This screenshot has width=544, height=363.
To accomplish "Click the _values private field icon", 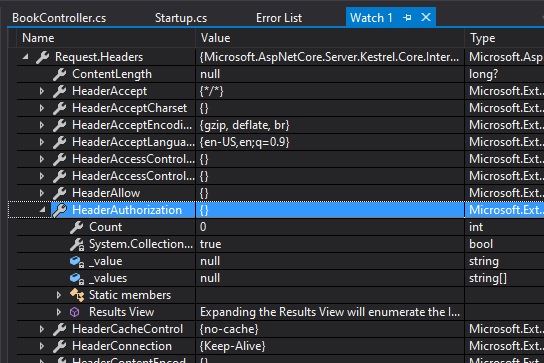I will pos(77,279).
